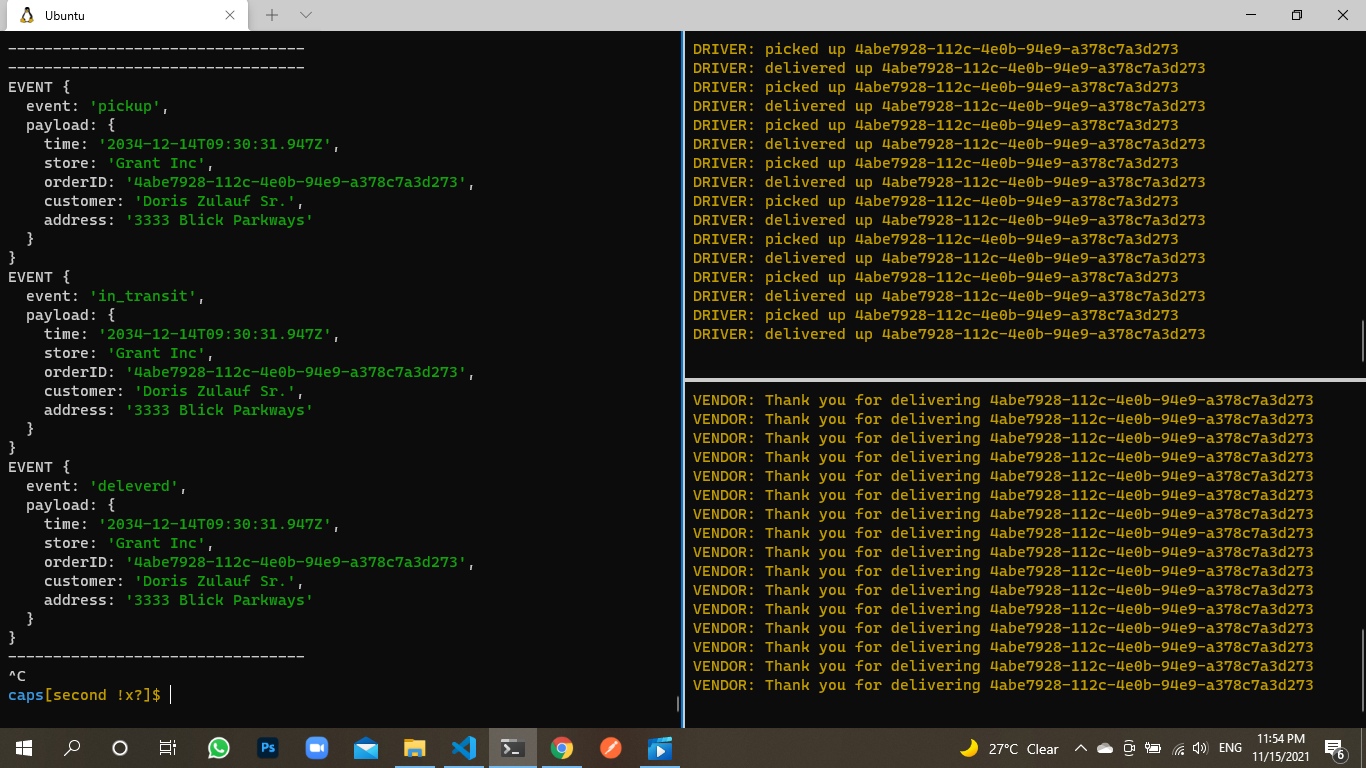
Task: Click the Meet Now tray icon
Action: click(x=1129, y=749)
